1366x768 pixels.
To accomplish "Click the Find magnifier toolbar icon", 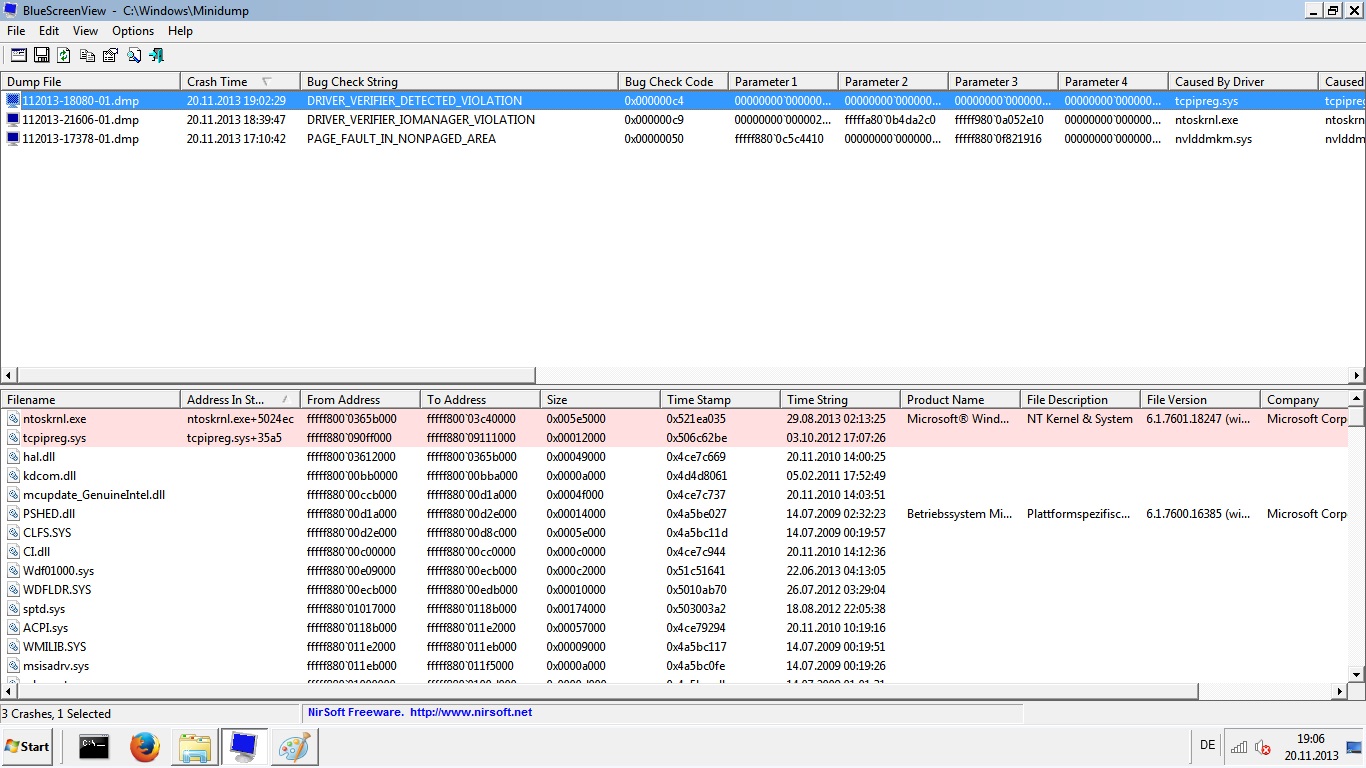I will pos(134,55).
